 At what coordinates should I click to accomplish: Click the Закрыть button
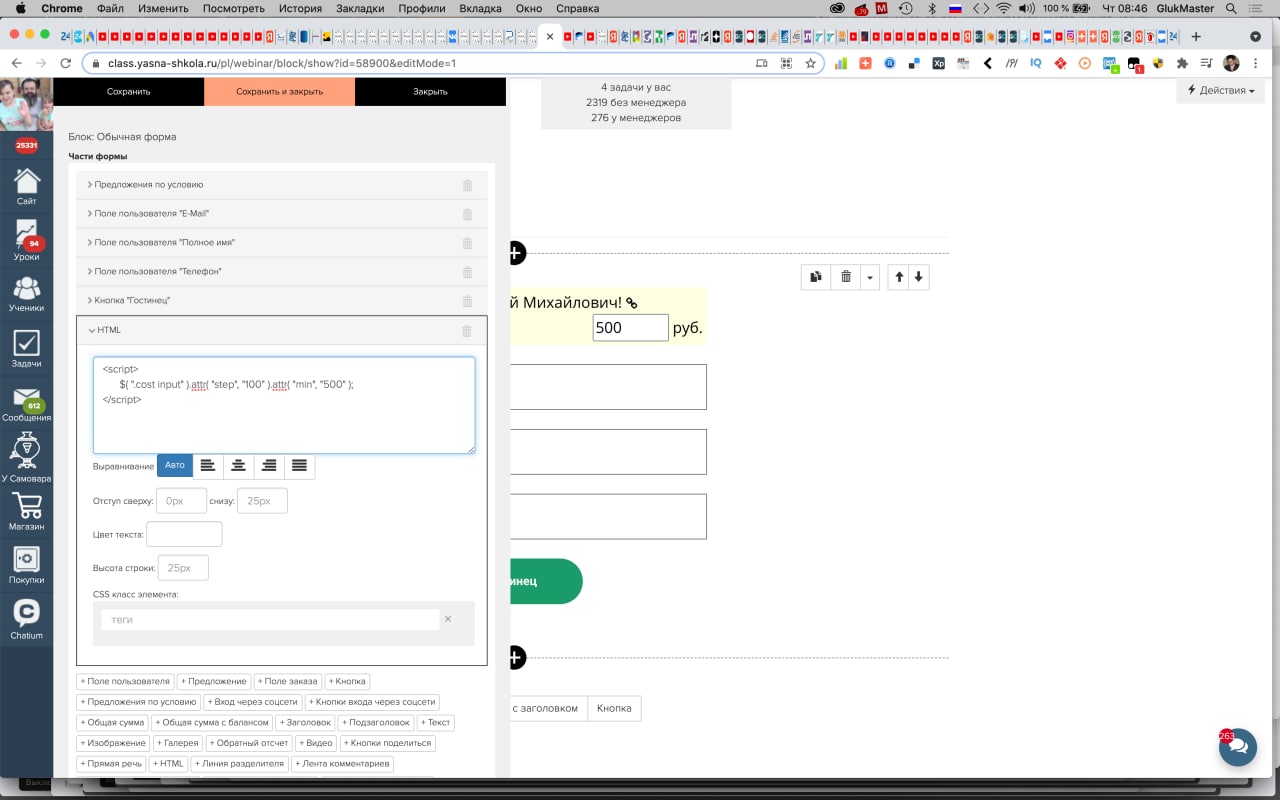(430, 91)
